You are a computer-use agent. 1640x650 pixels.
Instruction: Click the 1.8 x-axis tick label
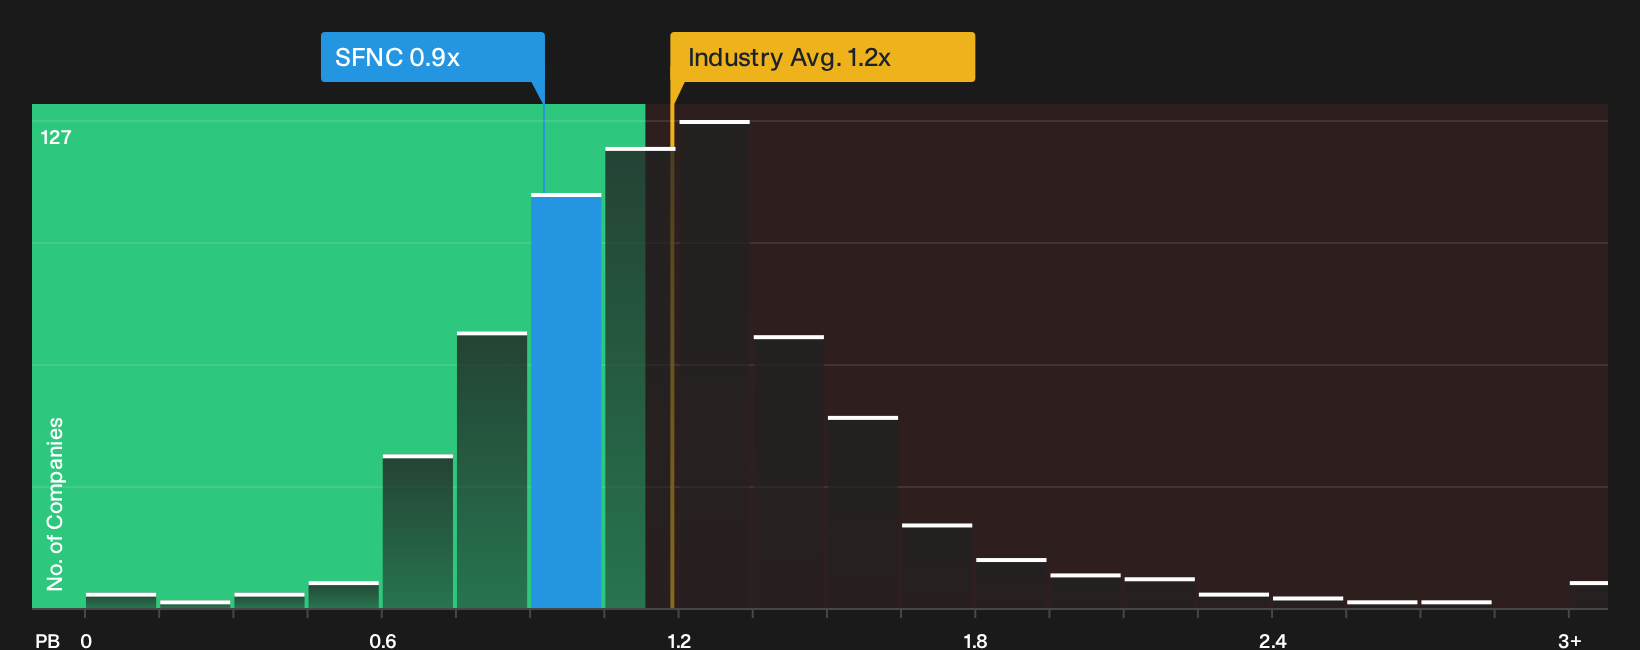click(975, 640)
